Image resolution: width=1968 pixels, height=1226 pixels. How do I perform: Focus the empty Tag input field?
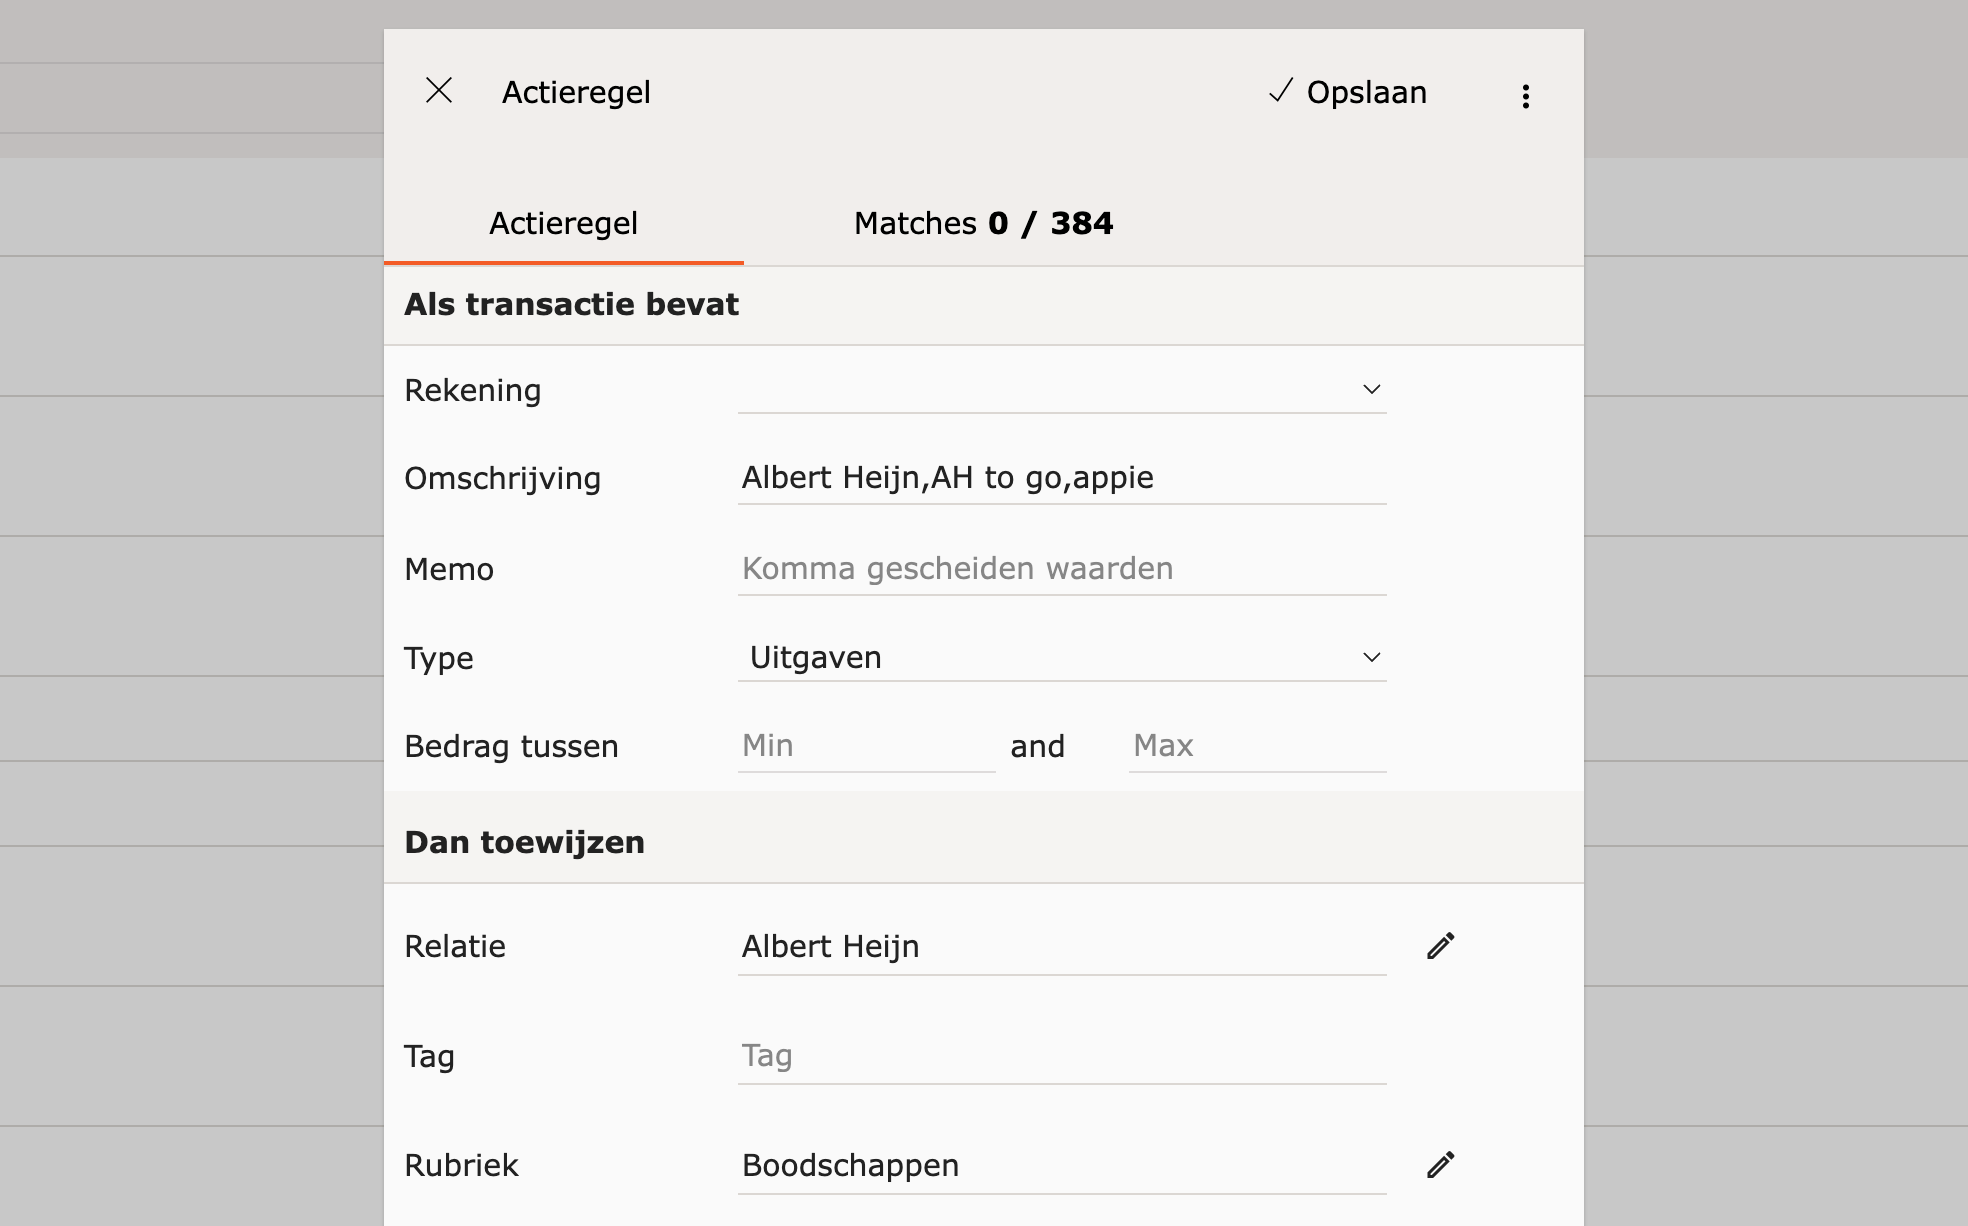point(1060,1056)
